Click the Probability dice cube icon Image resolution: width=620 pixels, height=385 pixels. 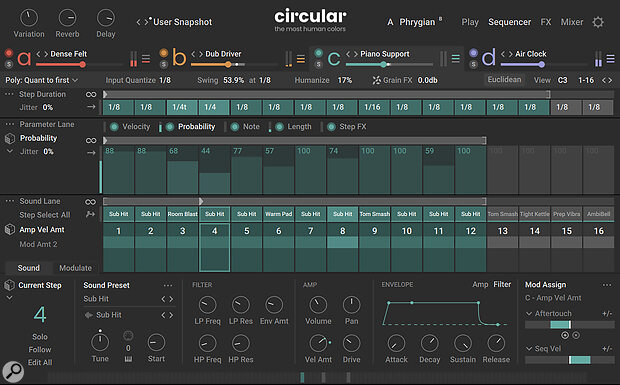[9, 138]
